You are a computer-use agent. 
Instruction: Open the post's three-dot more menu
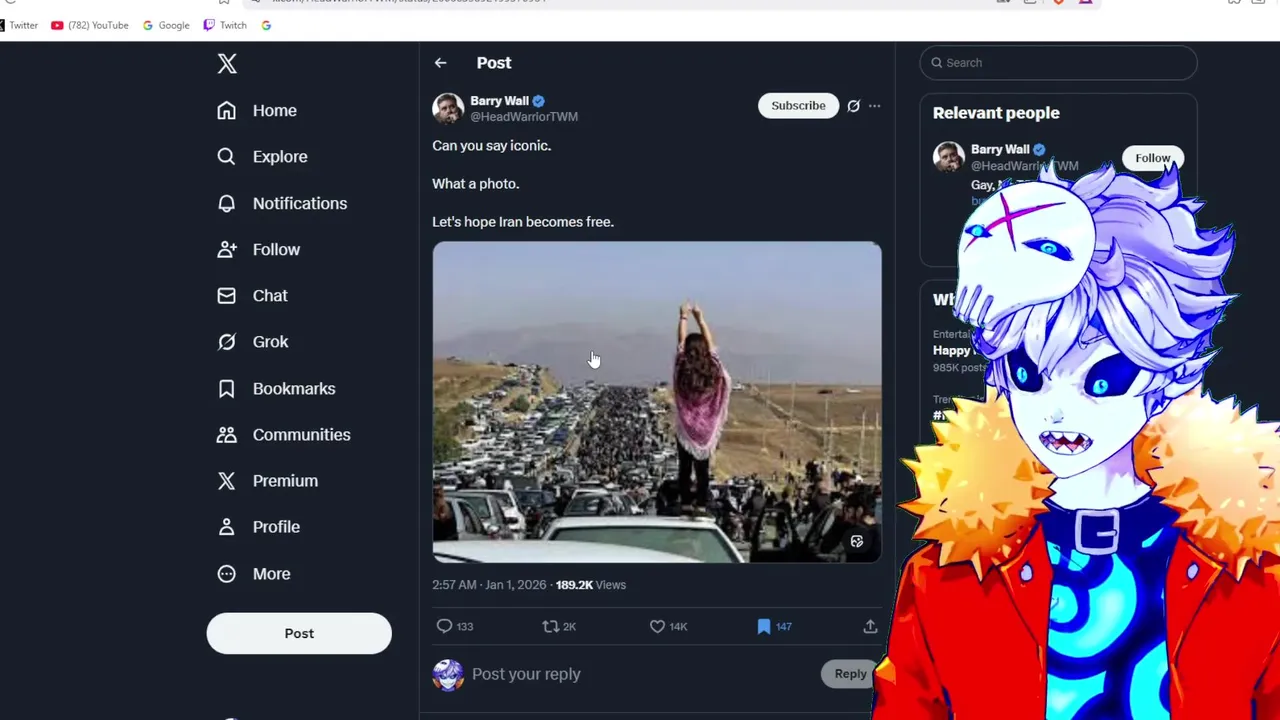874,106
